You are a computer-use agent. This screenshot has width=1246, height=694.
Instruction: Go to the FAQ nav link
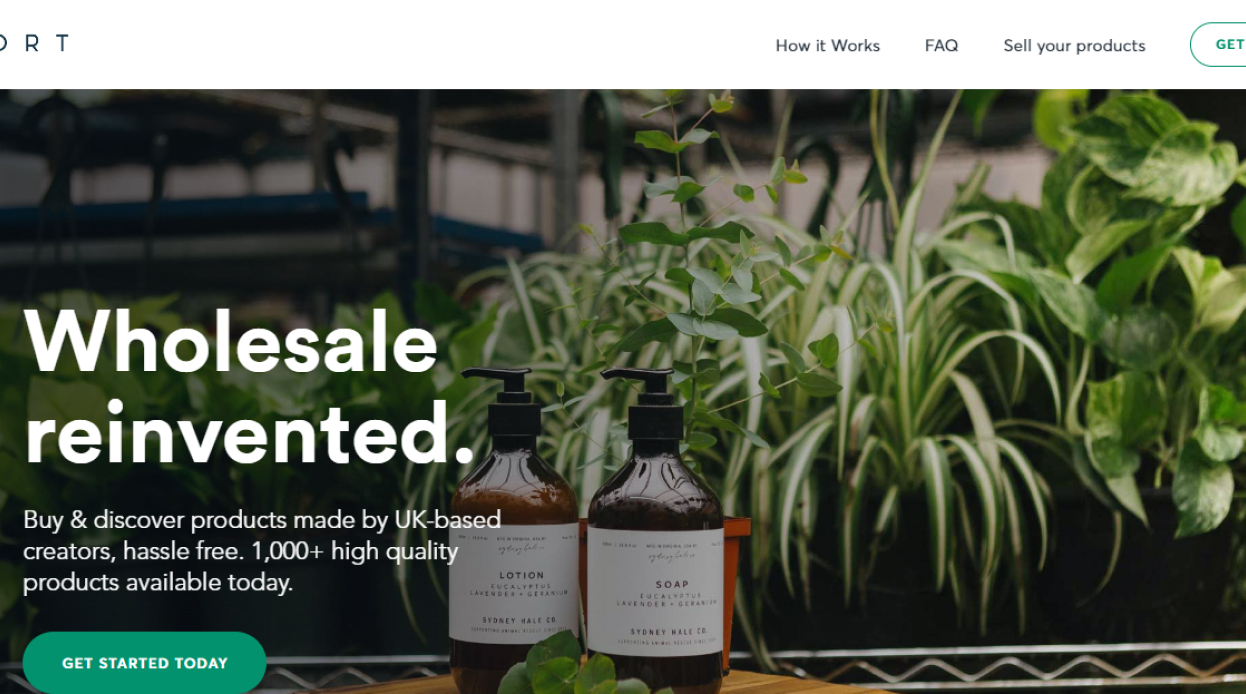(941, 45)
